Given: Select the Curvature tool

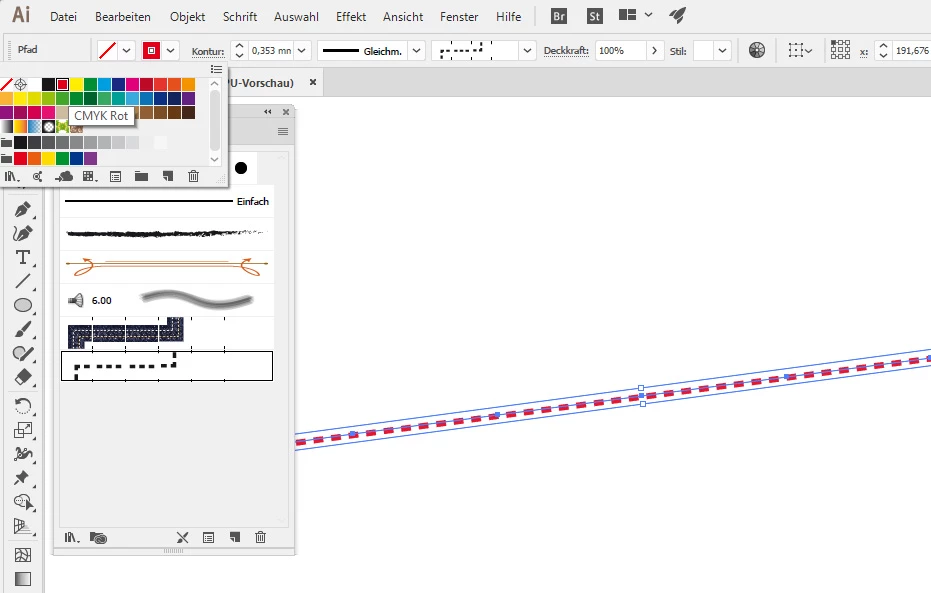Looking at the screenshot, I should tap(23, 233).
